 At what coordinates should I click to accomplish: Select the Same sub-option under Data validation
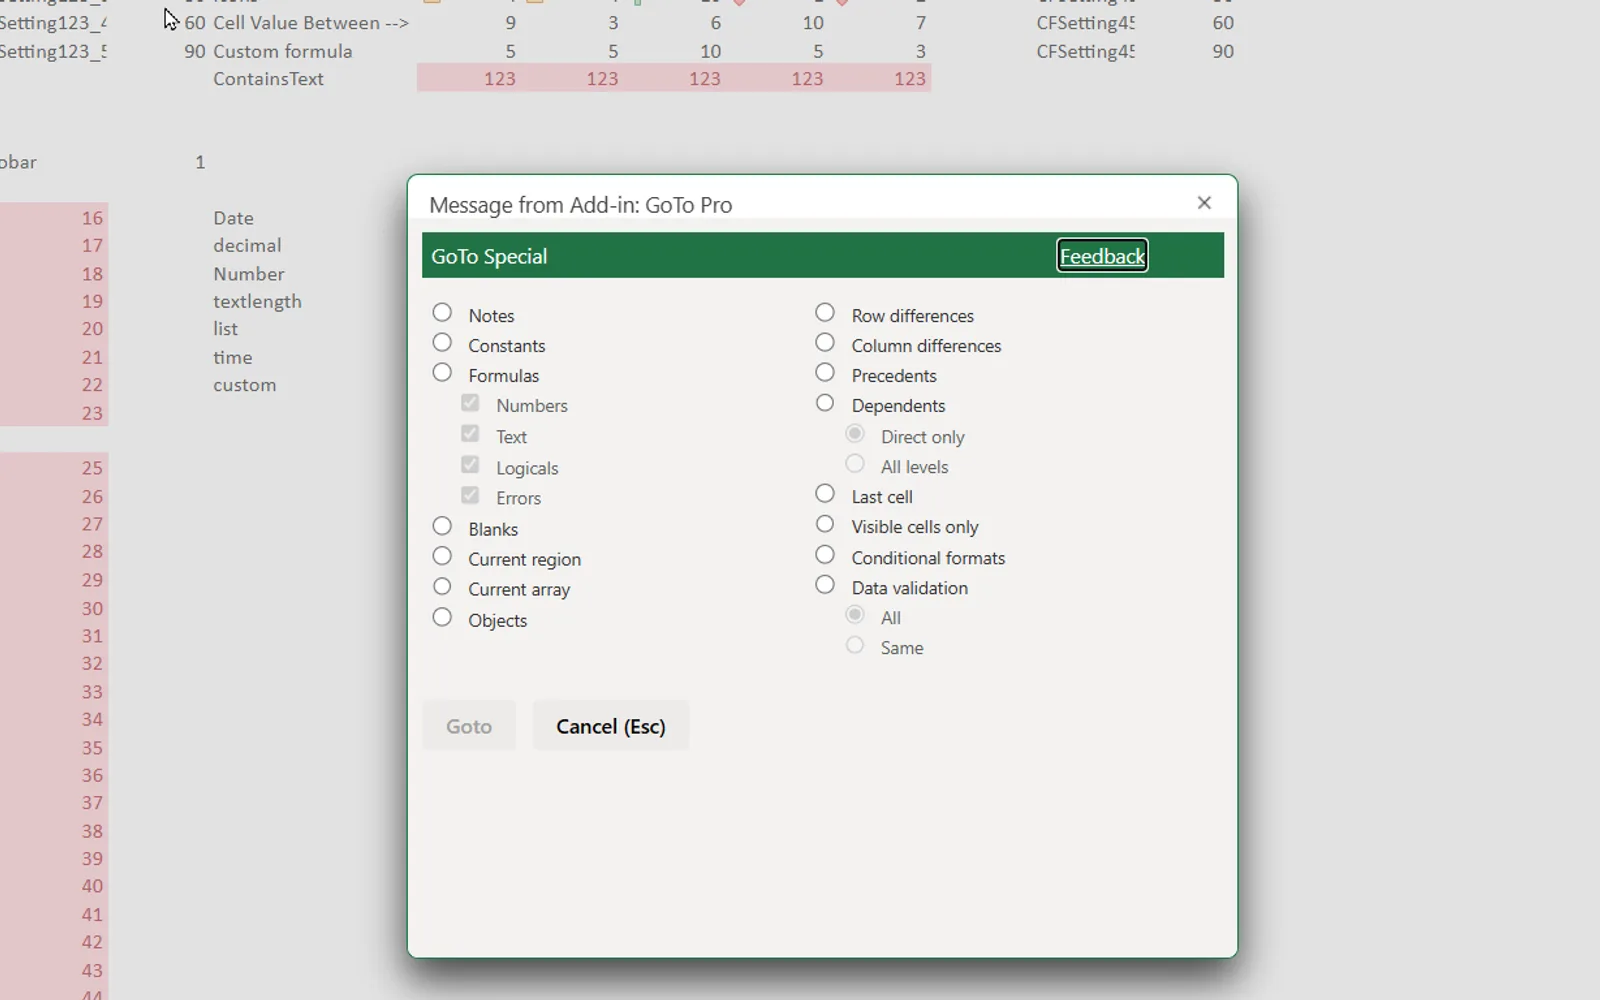855,646
